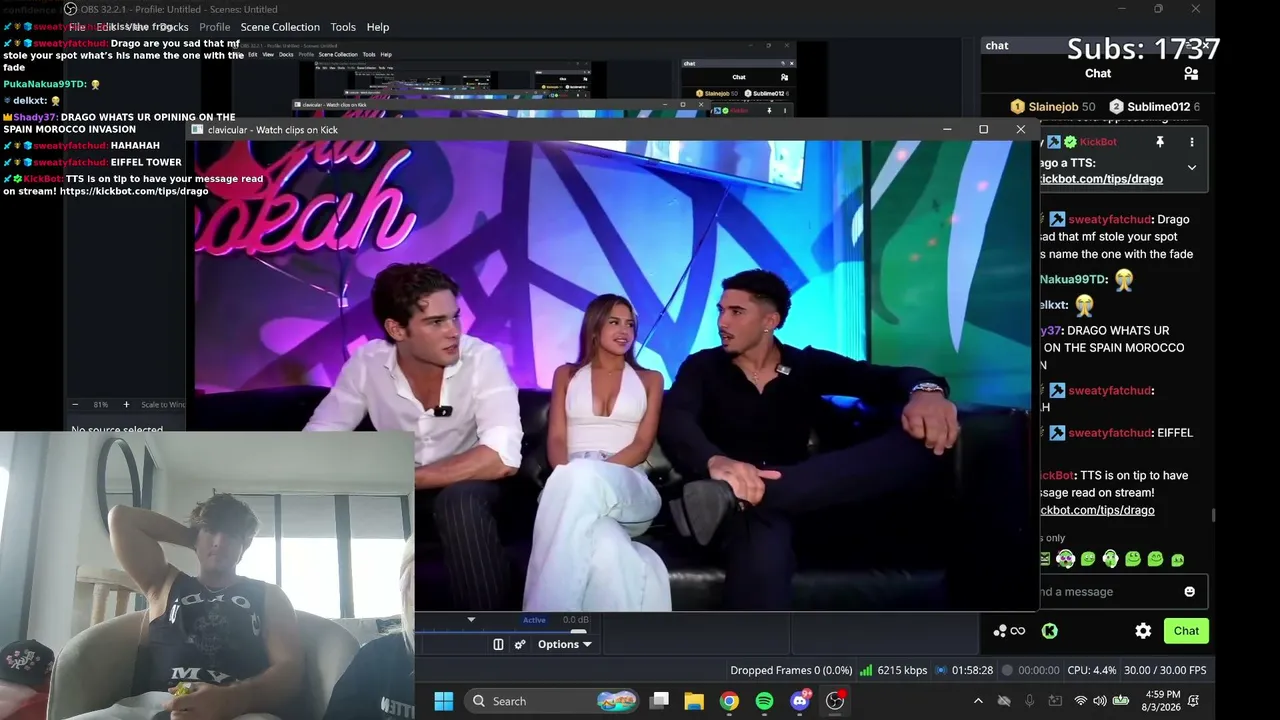The height and width of the screenshot is (720, 1280).
Task: Open the Help menu in OBS
Action: coord(378,27)
